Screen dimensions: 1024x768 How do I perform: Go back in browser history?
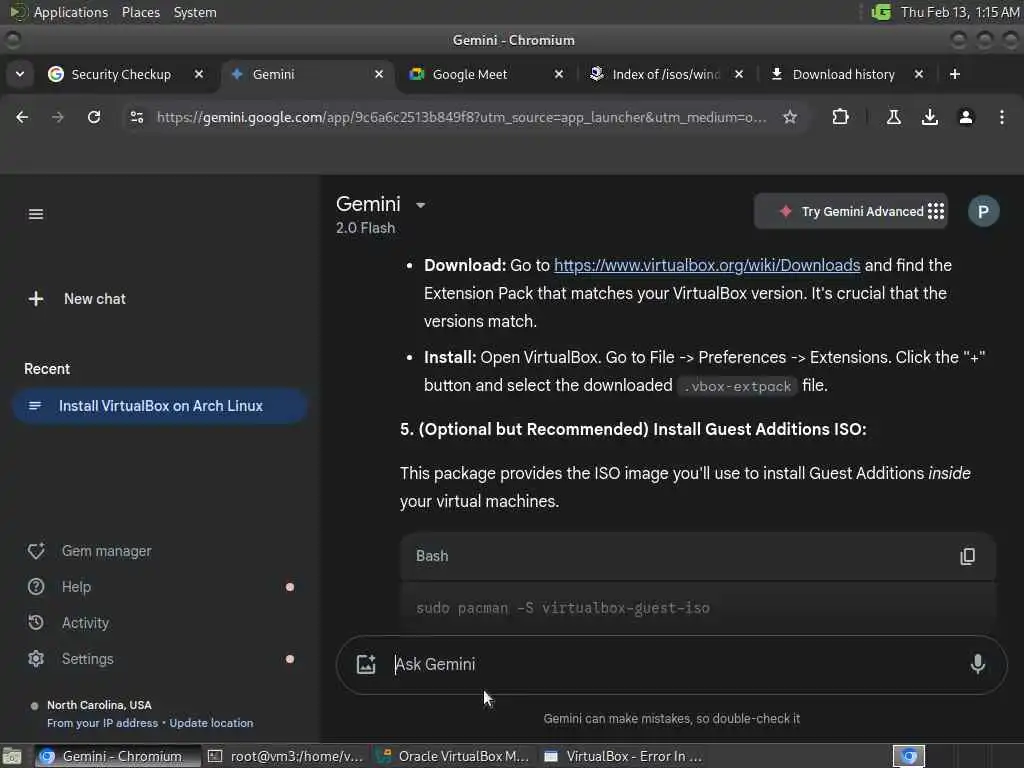[x=22, y=117]
